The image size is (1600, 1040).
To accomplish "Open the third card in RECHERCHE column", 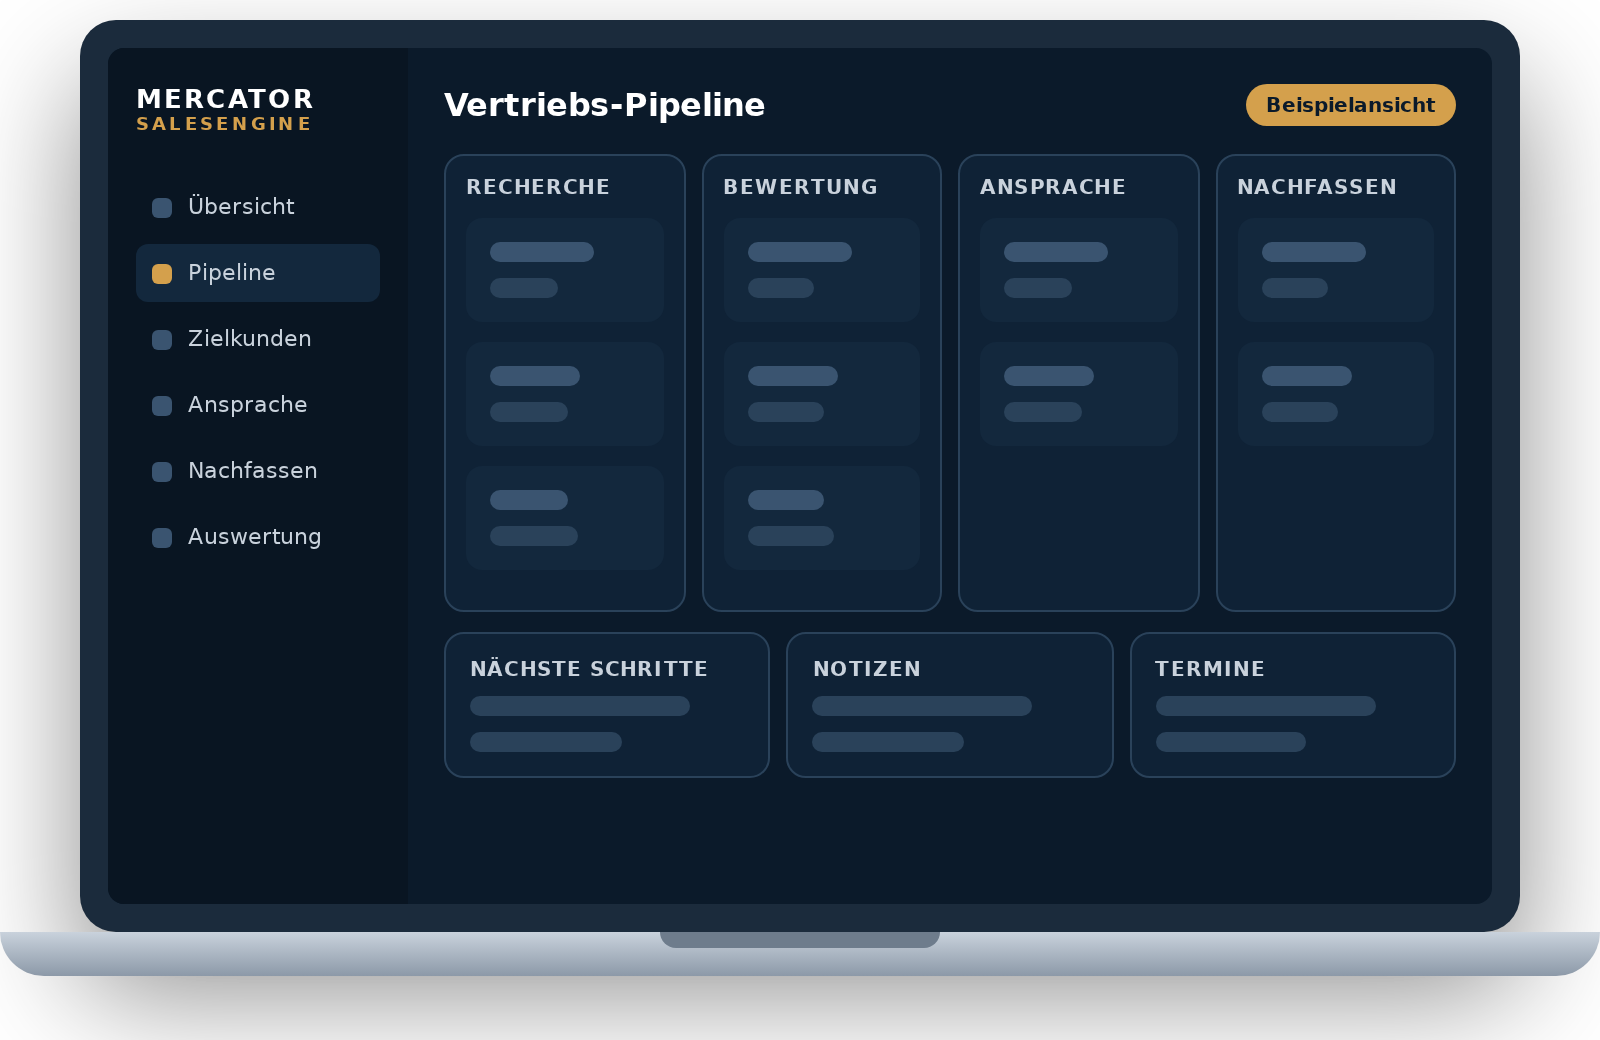I will click(565, 518).
